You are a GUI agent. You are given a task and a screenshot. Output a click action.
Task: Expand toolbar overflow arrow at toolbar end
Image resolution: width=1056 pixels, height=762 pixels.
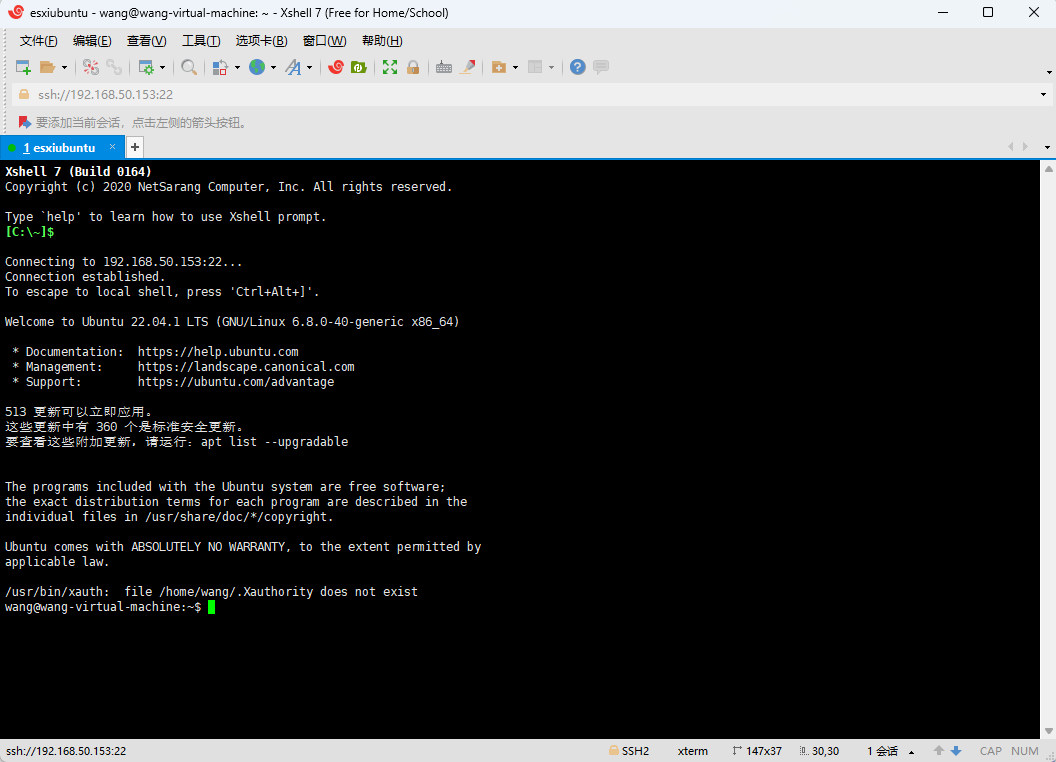click(1049, 72)
